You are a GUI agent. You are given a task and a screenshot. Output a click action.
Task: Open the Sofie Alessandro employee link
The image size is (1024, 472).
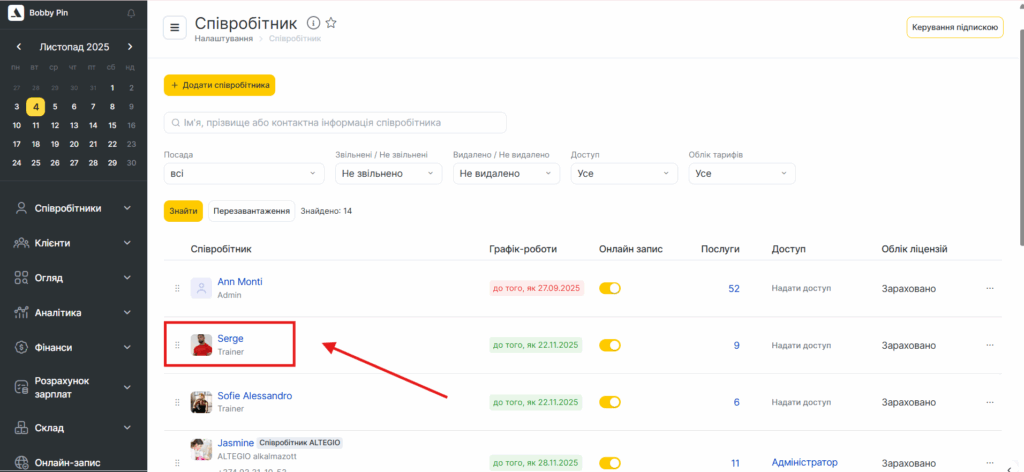(255, 396)
